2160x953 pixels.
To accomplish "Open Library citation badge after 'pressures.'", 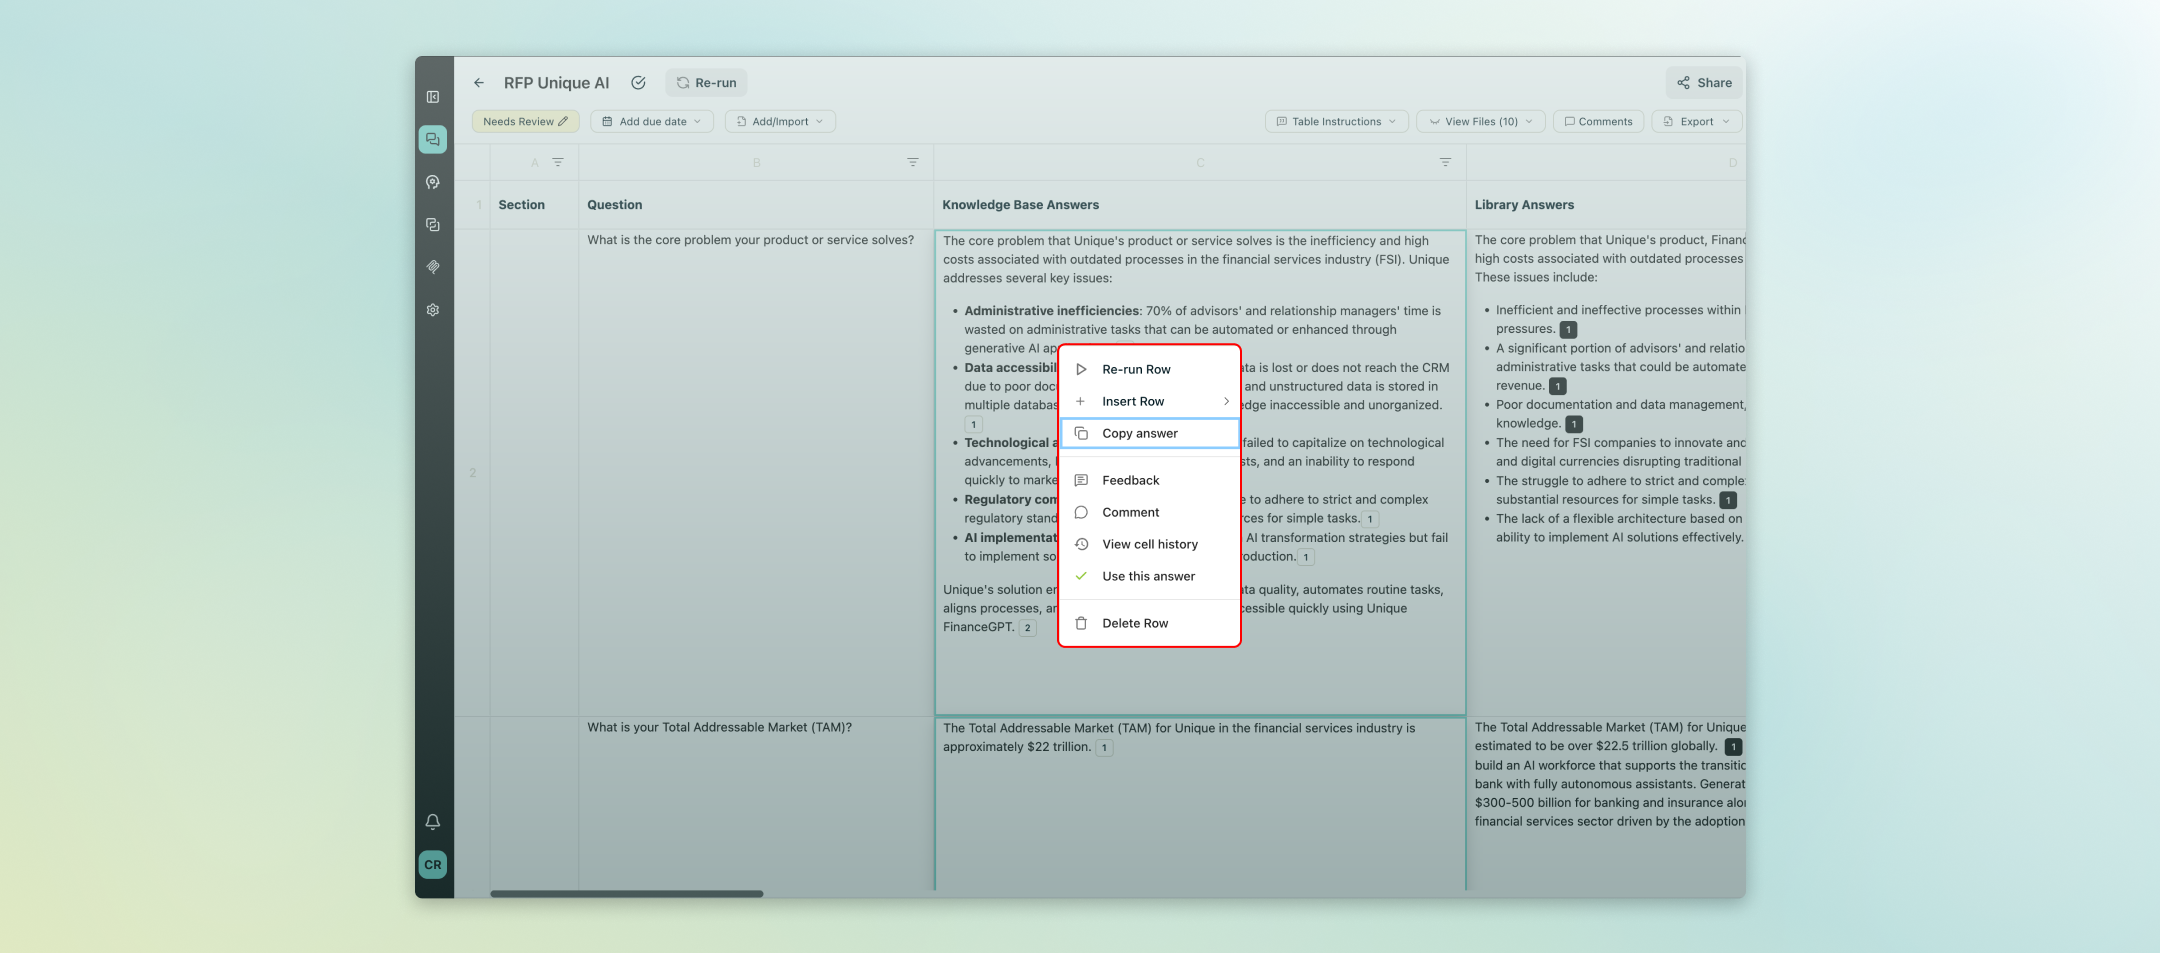I will [1568, 330].
